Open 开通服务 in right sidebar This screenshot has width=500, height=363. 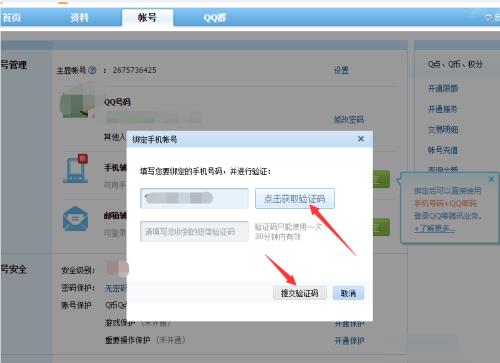(x=443, y=109)
